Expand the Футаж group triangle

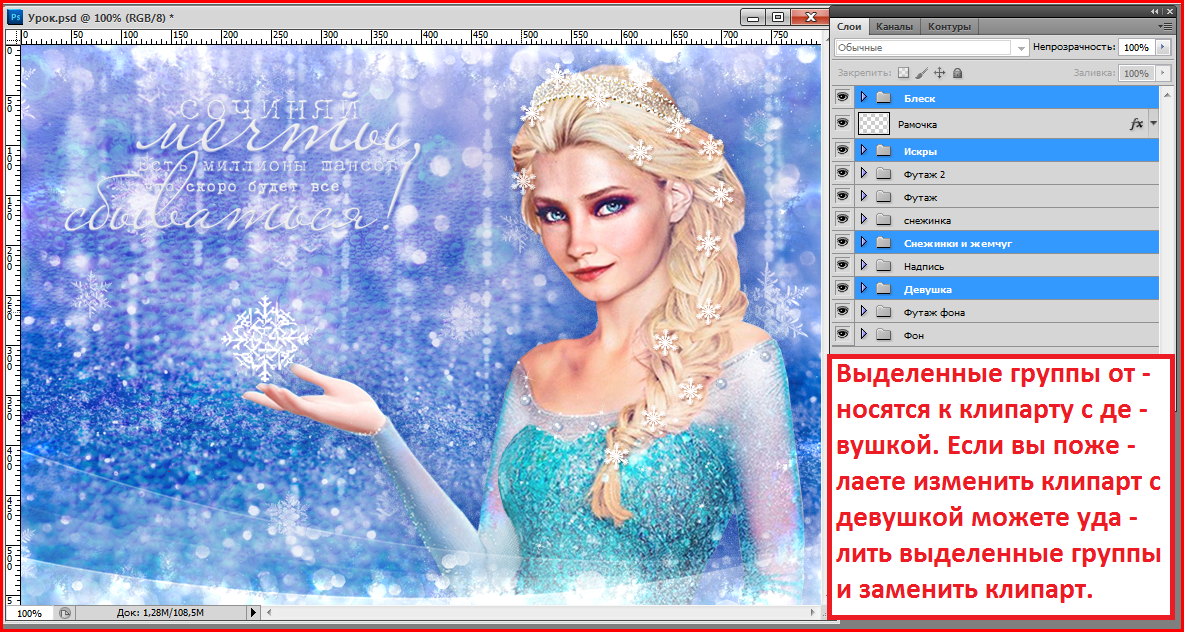pyautogui.click(x=865, y=197)
